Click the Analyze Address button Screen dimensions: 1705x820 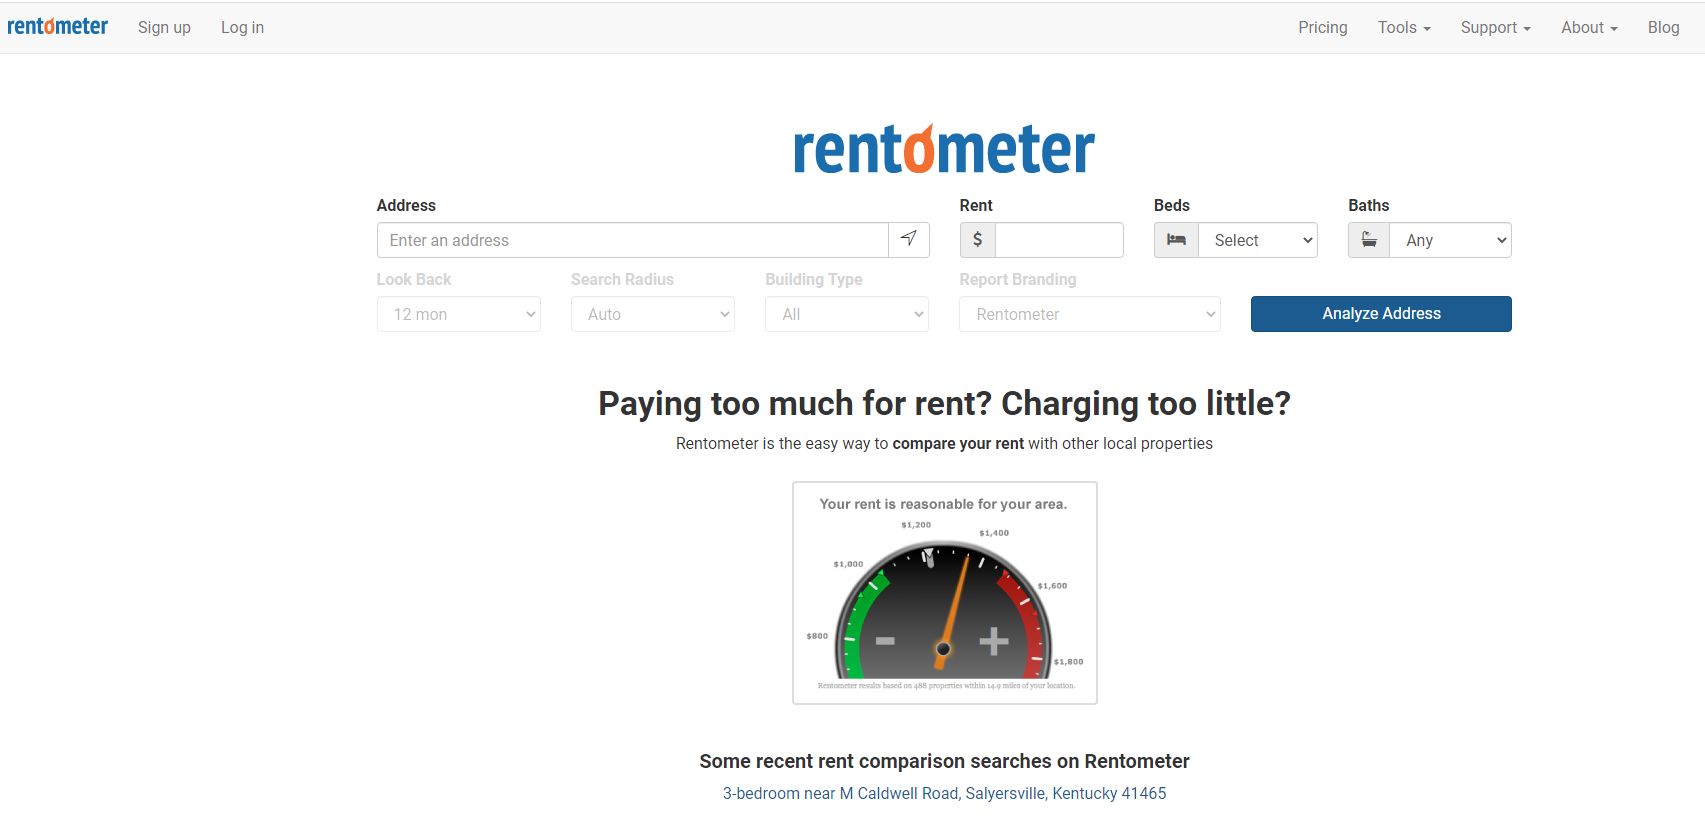[x=1381, y=314]
